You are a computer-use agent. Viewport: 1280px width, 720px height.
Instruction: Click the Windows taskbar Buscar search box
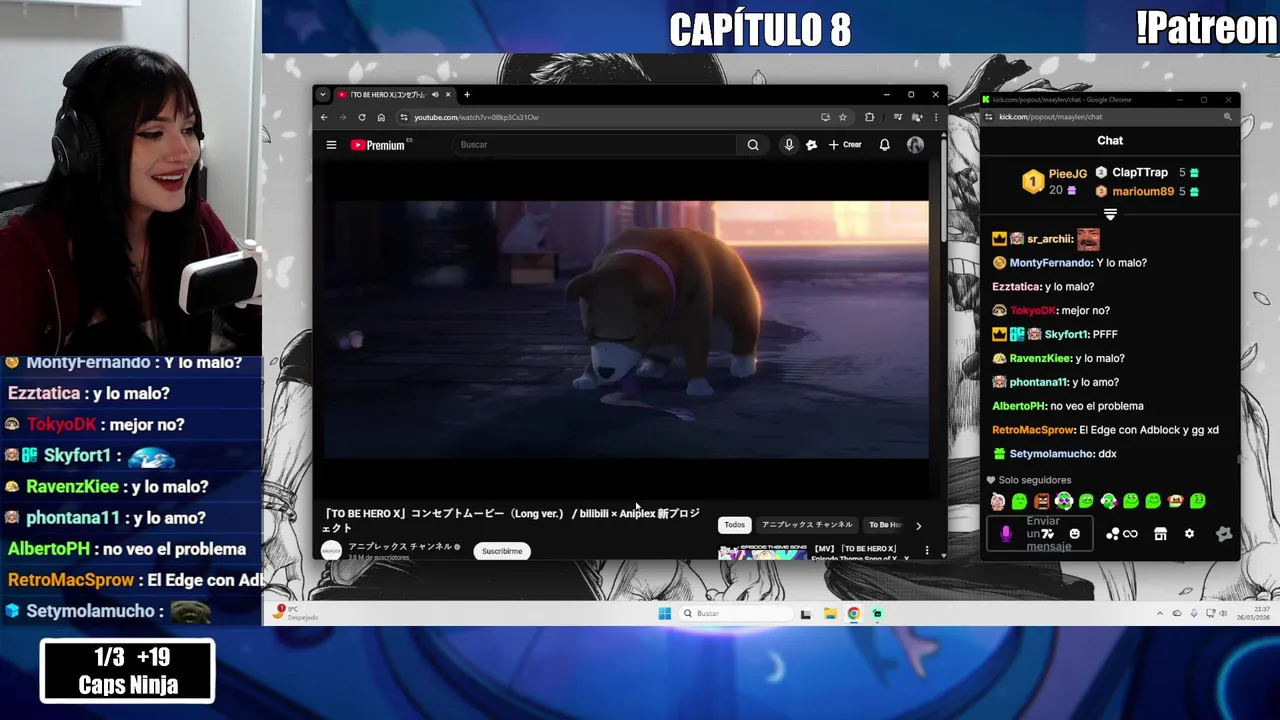point(734,613)
